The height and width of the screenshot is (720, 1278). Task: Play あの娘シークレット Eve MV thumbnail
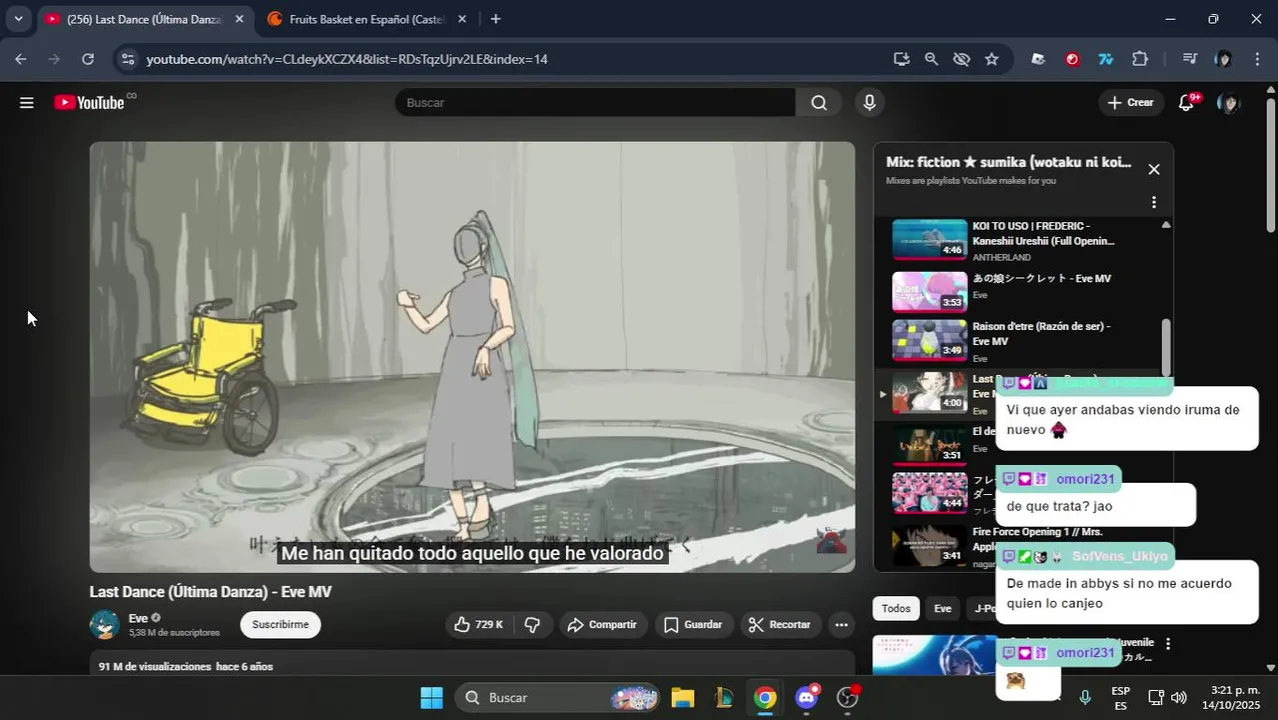pos(930,291)
